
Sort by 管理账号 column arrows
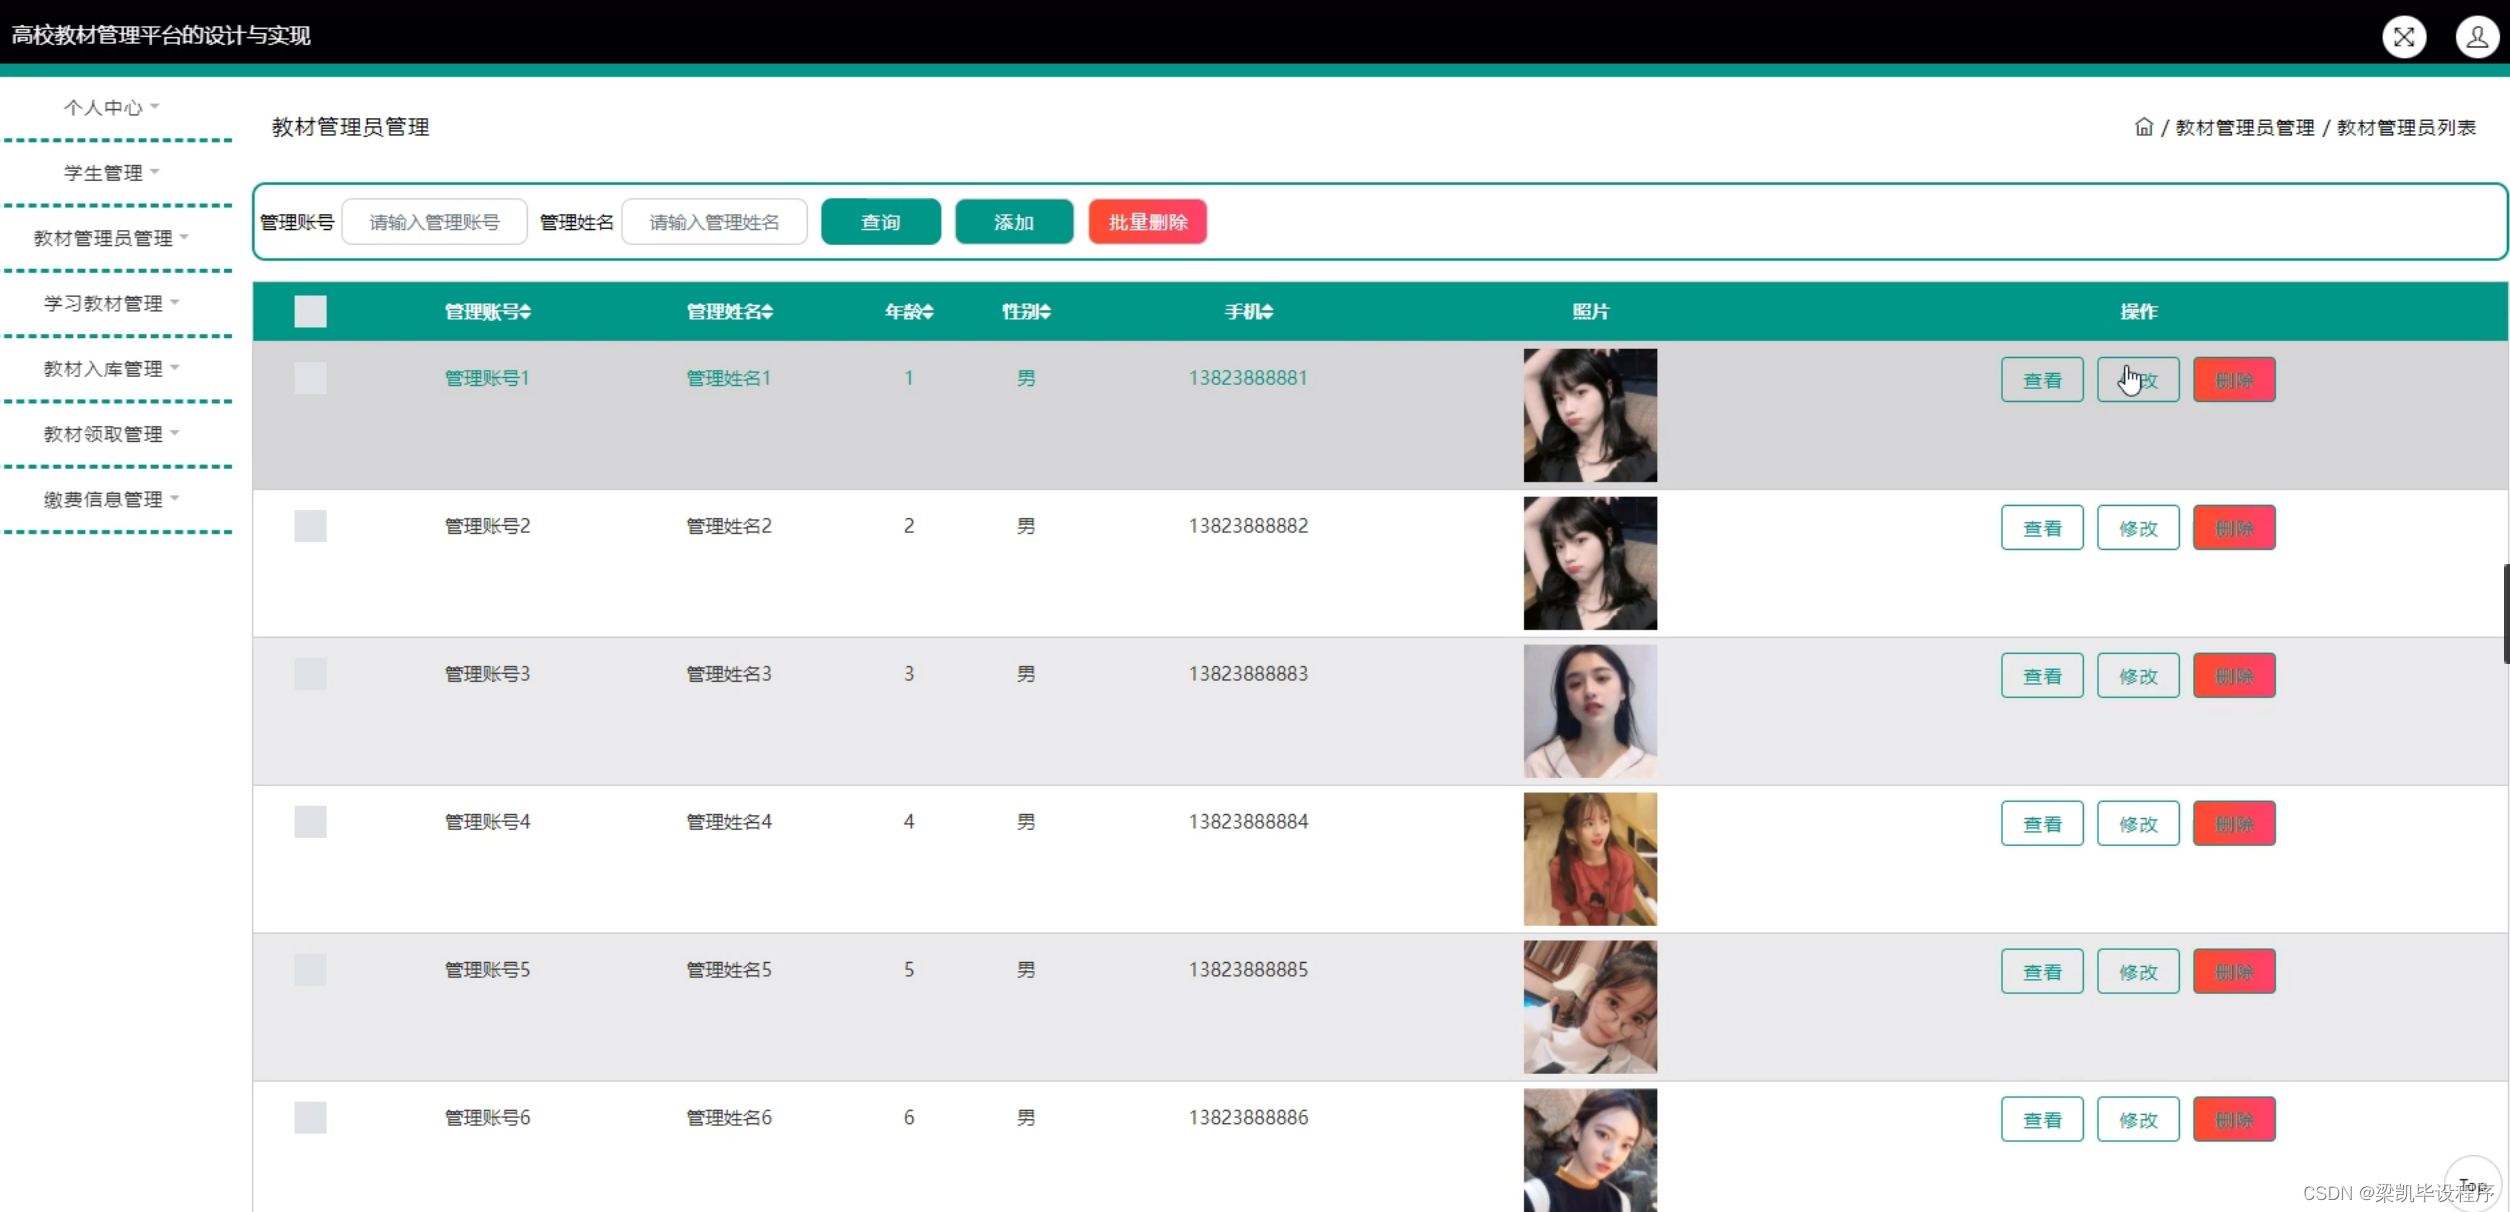526,312
